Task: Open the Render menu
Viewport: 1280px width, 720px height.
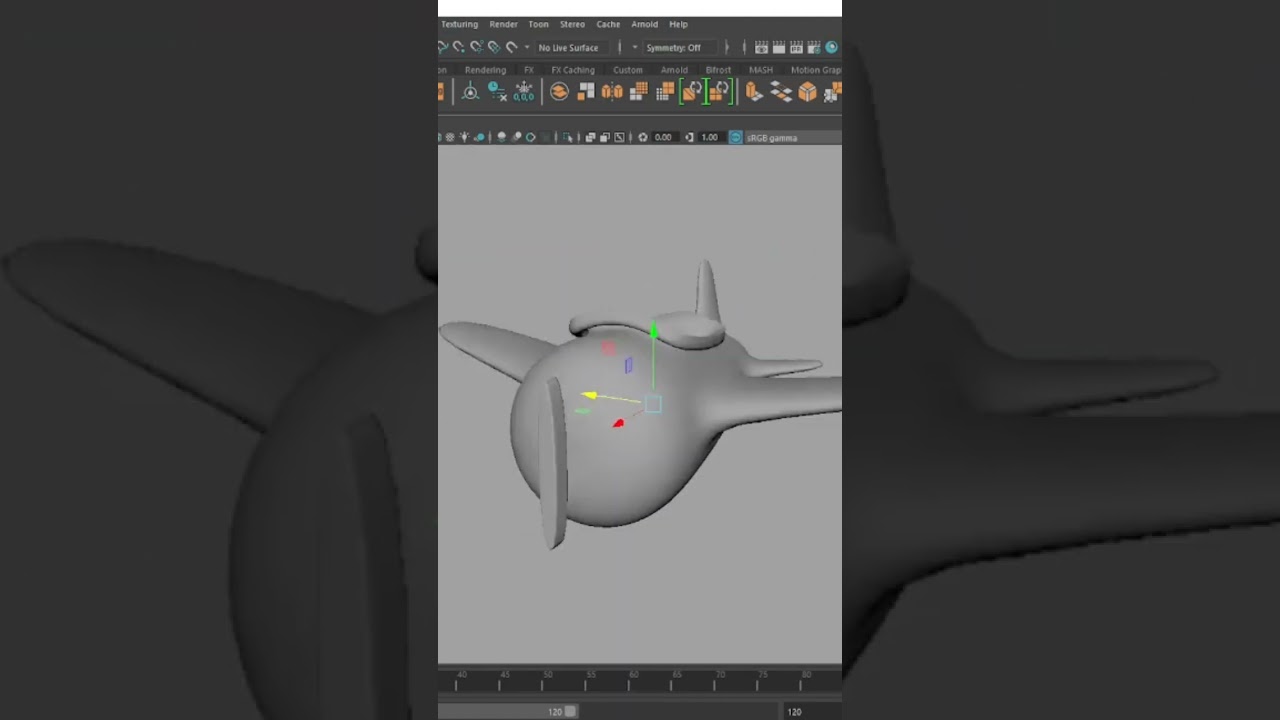Action: point(503,24)
